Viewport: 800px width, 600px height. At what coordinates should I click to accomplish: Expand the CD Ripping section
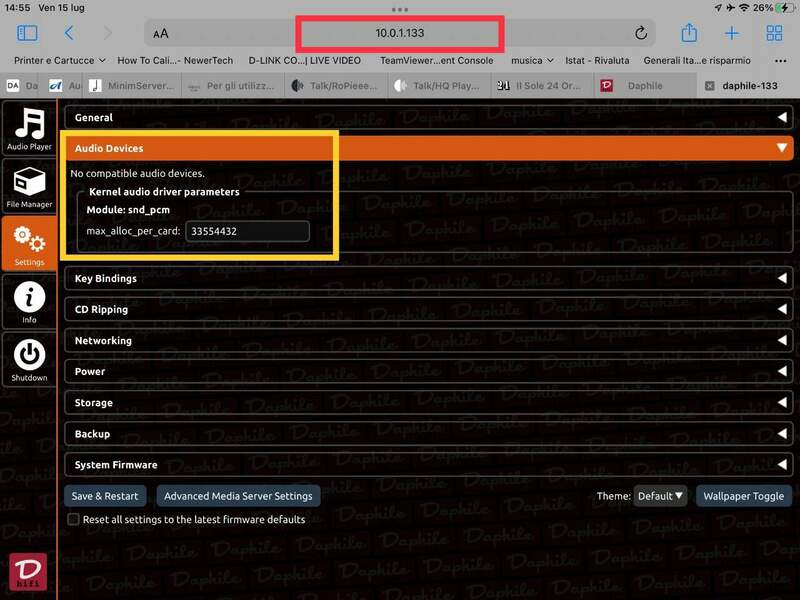coord(428,310)
